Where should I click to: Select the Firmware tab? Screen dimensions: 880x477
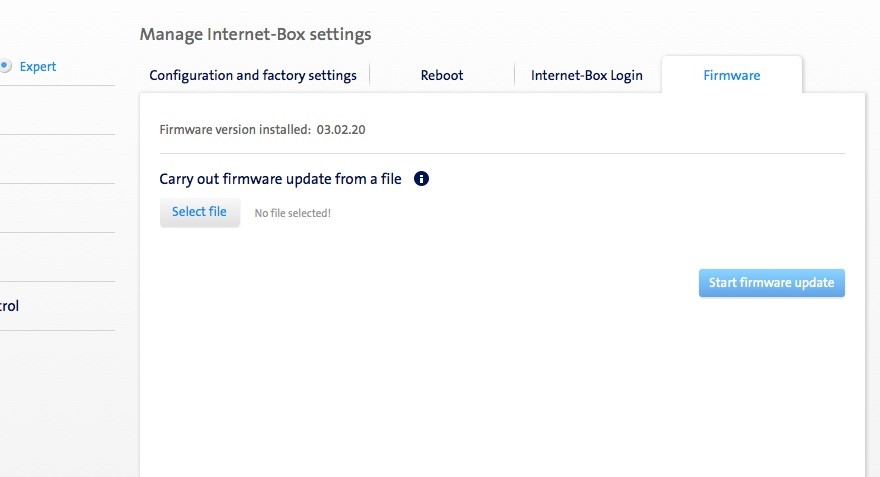[x=732, y=75]
